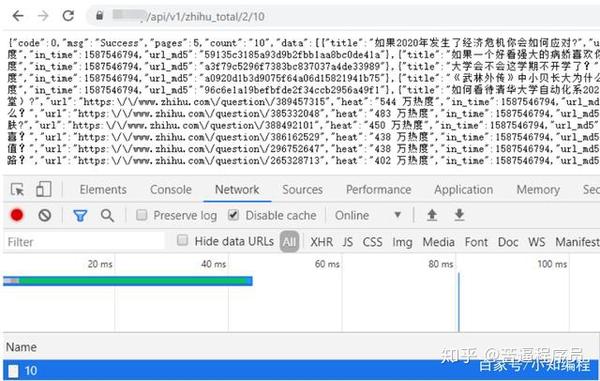
Task: Filter requests by WS
Action: pyautogui.click(x=536, y=242)
